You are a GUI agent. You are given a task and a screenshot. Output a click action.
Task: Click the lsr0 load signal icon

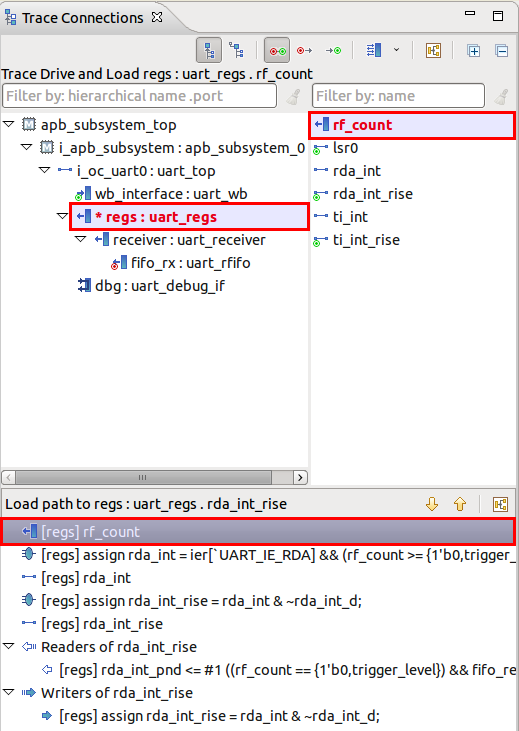click(320, 149)
